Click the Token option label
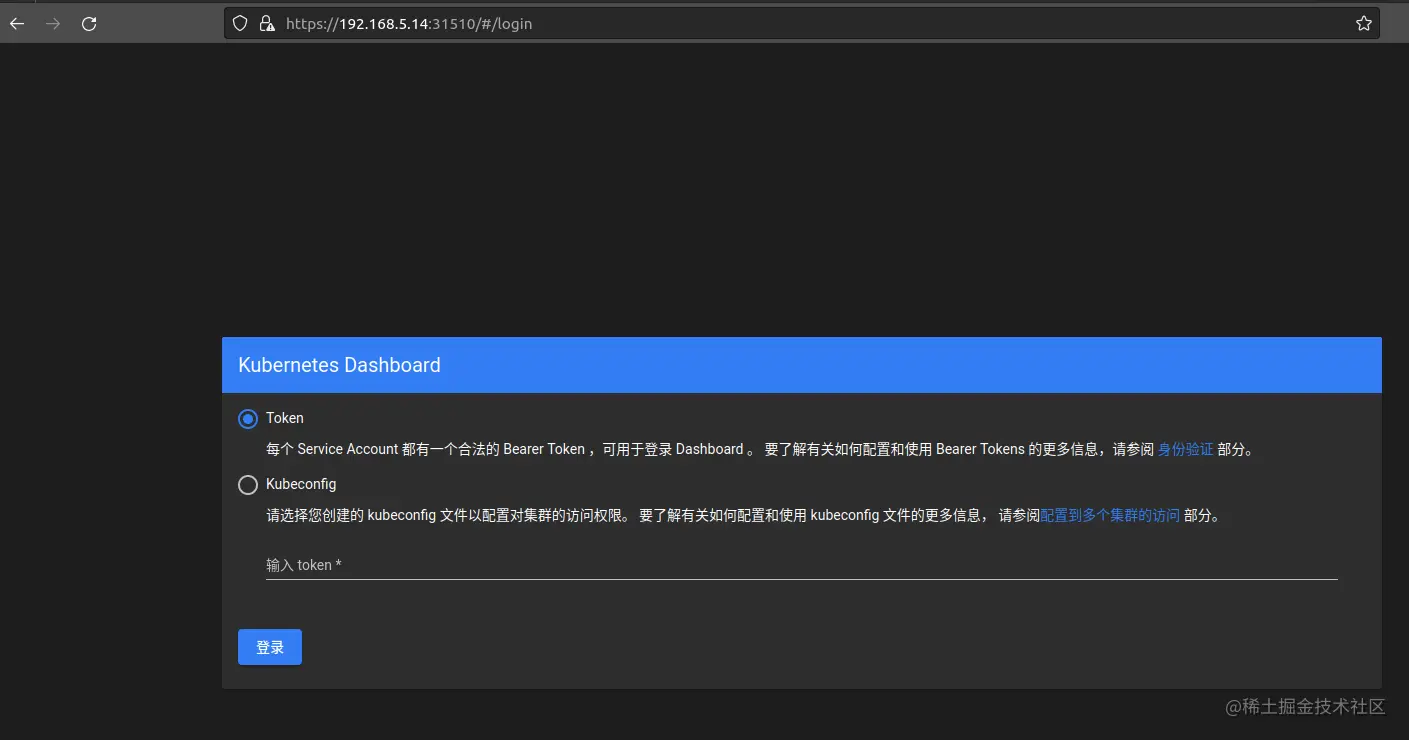Screen dimensions: 1409x740 point(285,418)
